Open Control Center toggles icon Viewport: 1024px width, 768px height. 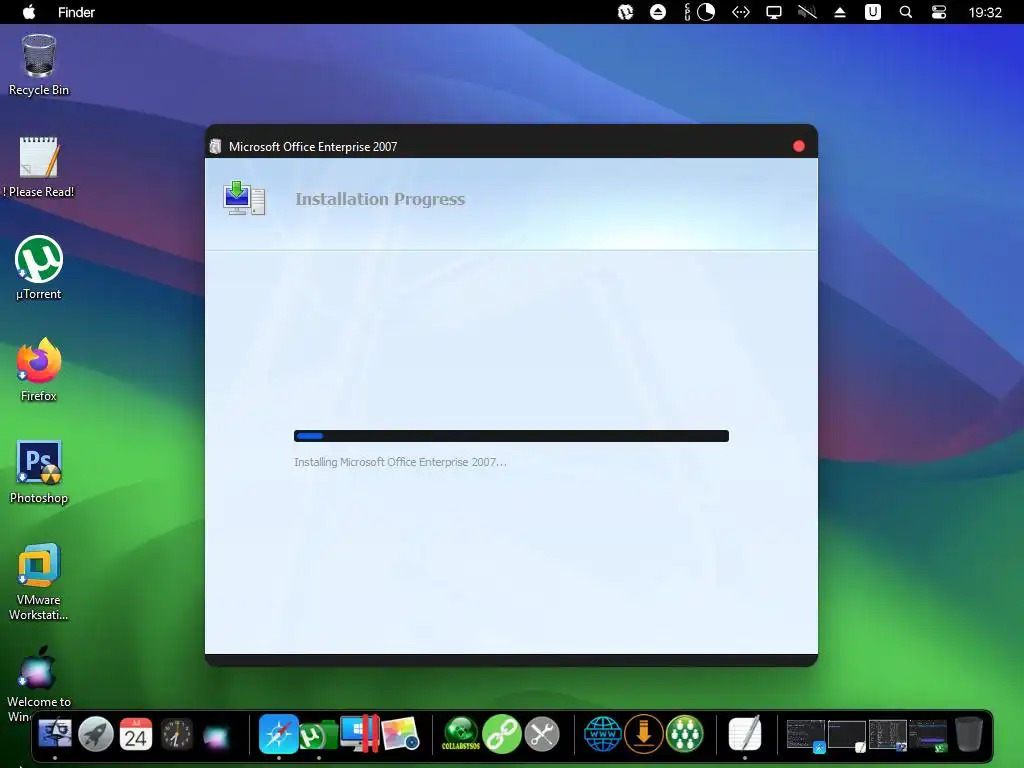click(x=939, y=12)
